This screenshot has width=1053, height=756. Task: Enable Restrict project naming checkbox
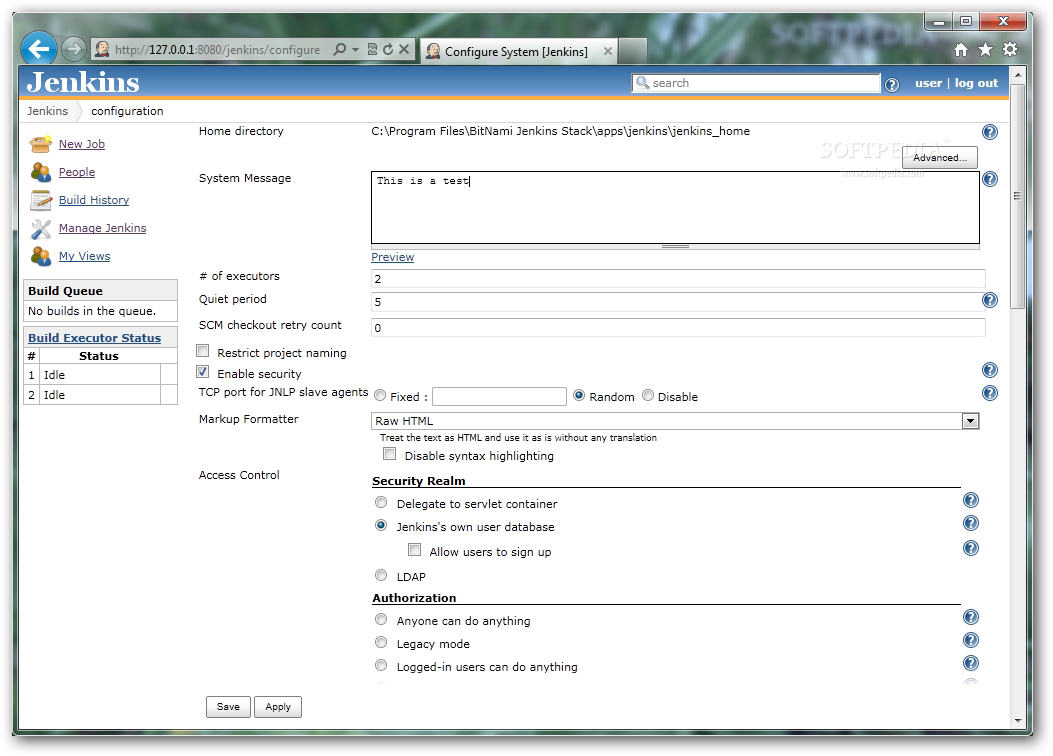click(203, 350)
